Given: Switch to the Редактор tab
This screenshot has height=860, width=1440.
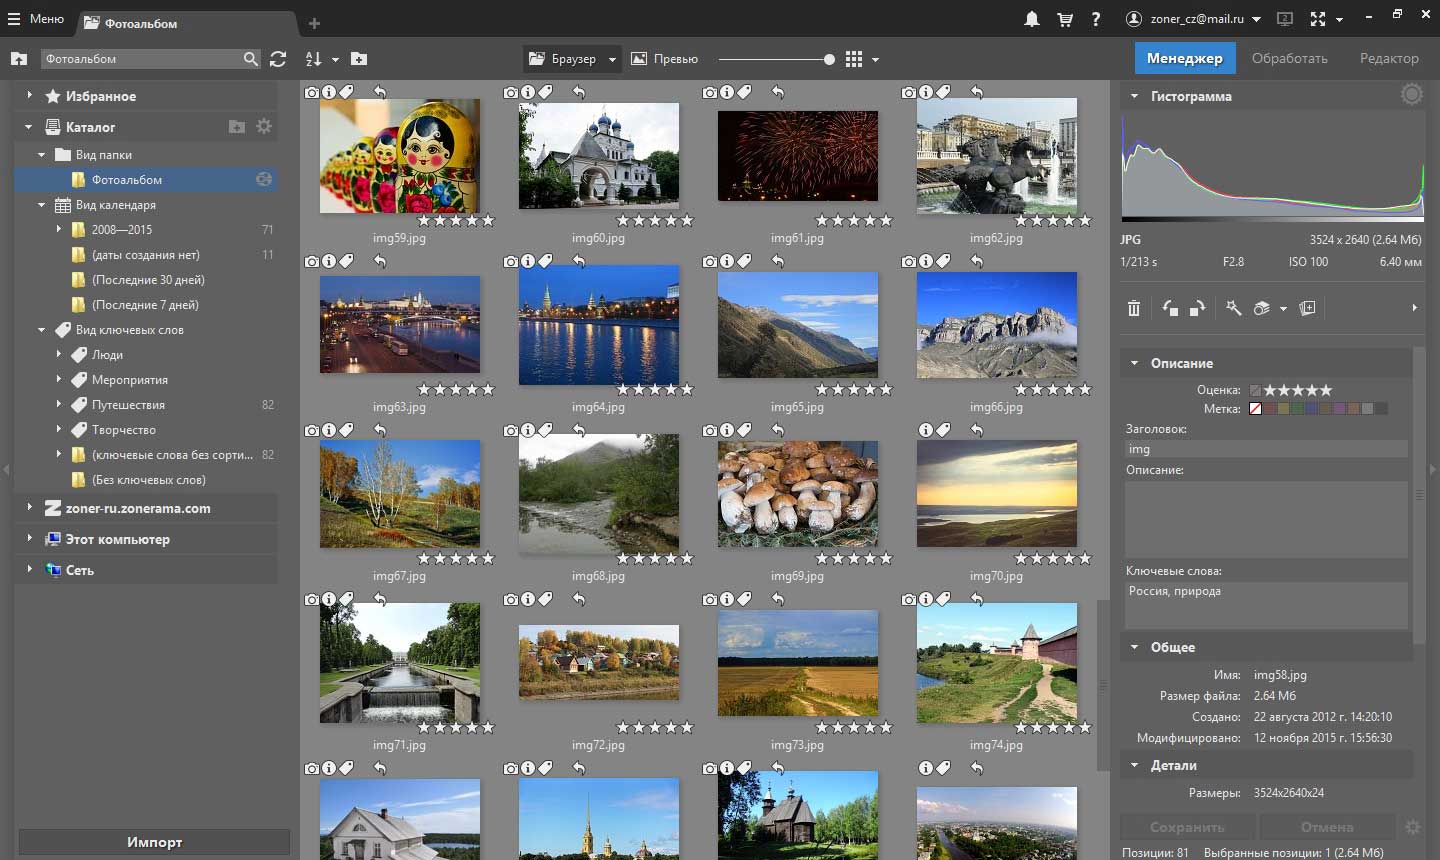Looking at the screenshot, I should 1388,58.
